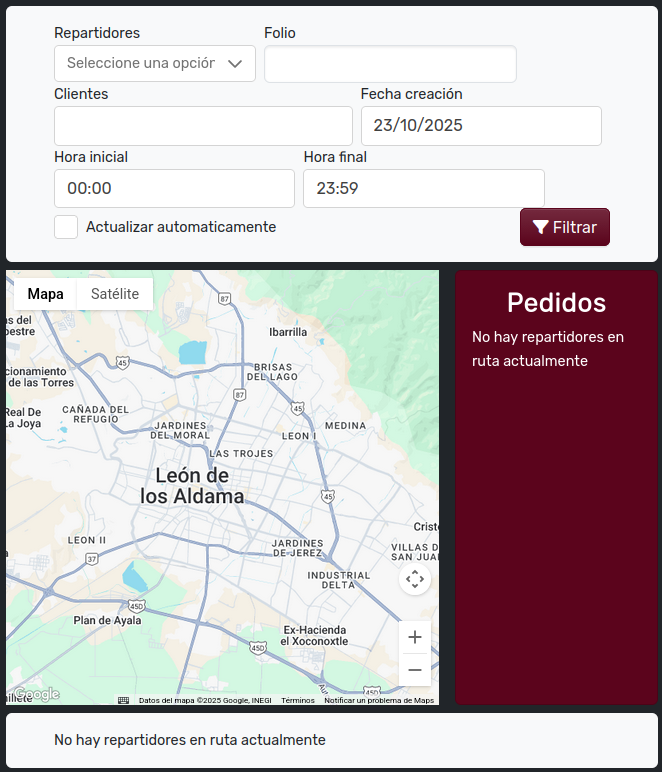Switch to Satélite map view
The width and height of the screenshot is (662, 772).
[x=115, y=294]
